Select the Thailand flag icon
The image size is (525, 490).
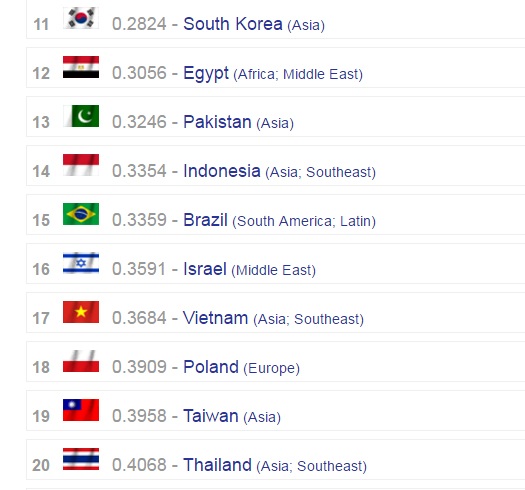(x=81, y=459)
